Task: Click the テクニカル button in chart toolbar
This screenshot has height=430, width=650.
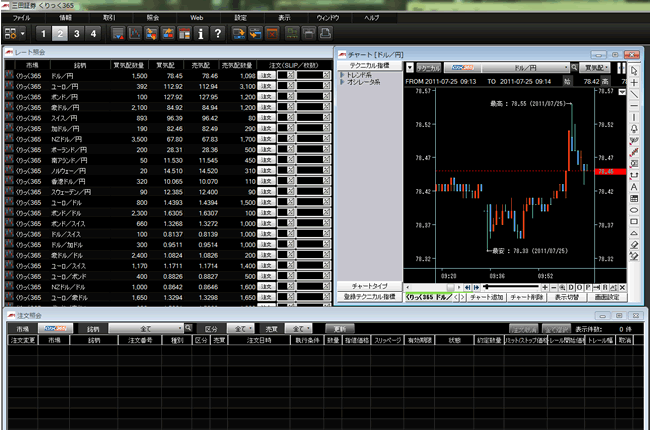Action: point(428,68)
